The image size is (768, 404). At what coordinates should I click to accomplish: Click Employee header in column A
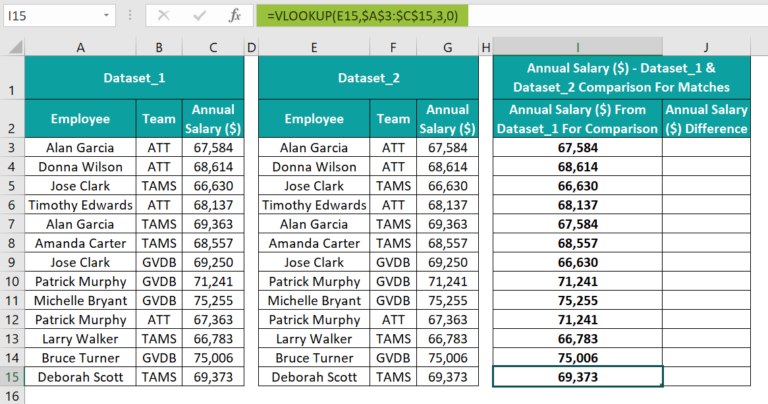80,119
